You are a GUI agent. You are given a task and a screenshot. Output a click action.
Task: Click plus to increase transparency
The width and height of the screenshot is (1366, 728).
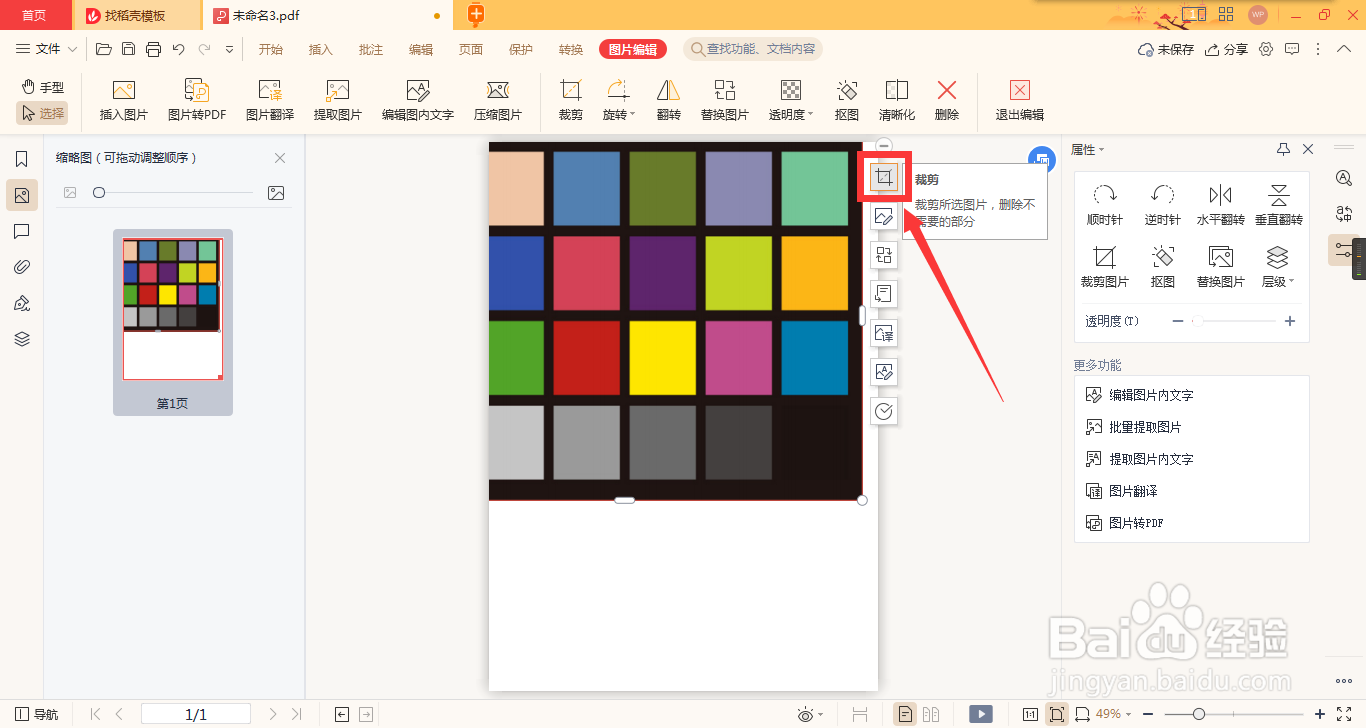(x=1290, y=321)
